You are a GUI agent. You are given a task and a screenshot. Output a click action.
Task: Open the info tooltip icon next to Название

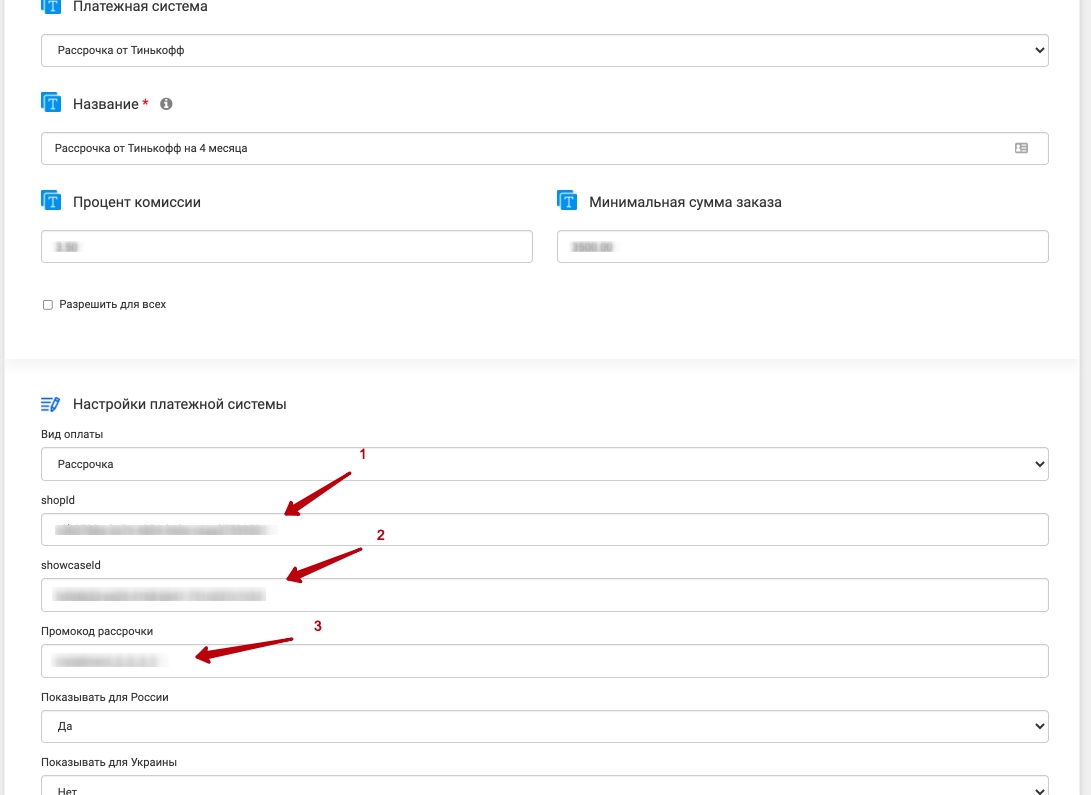[x=166, y=104]
